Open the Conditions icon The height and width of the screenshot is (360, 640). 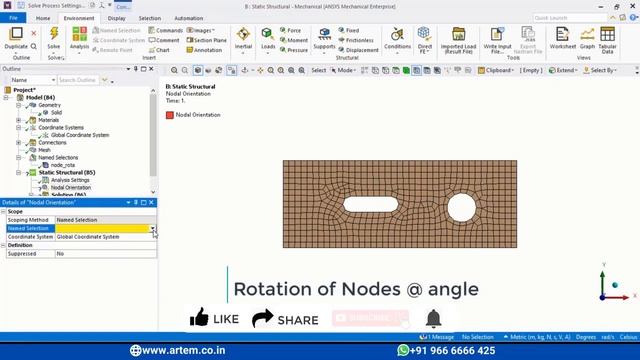pyautogui.click(x=397, y=34)
